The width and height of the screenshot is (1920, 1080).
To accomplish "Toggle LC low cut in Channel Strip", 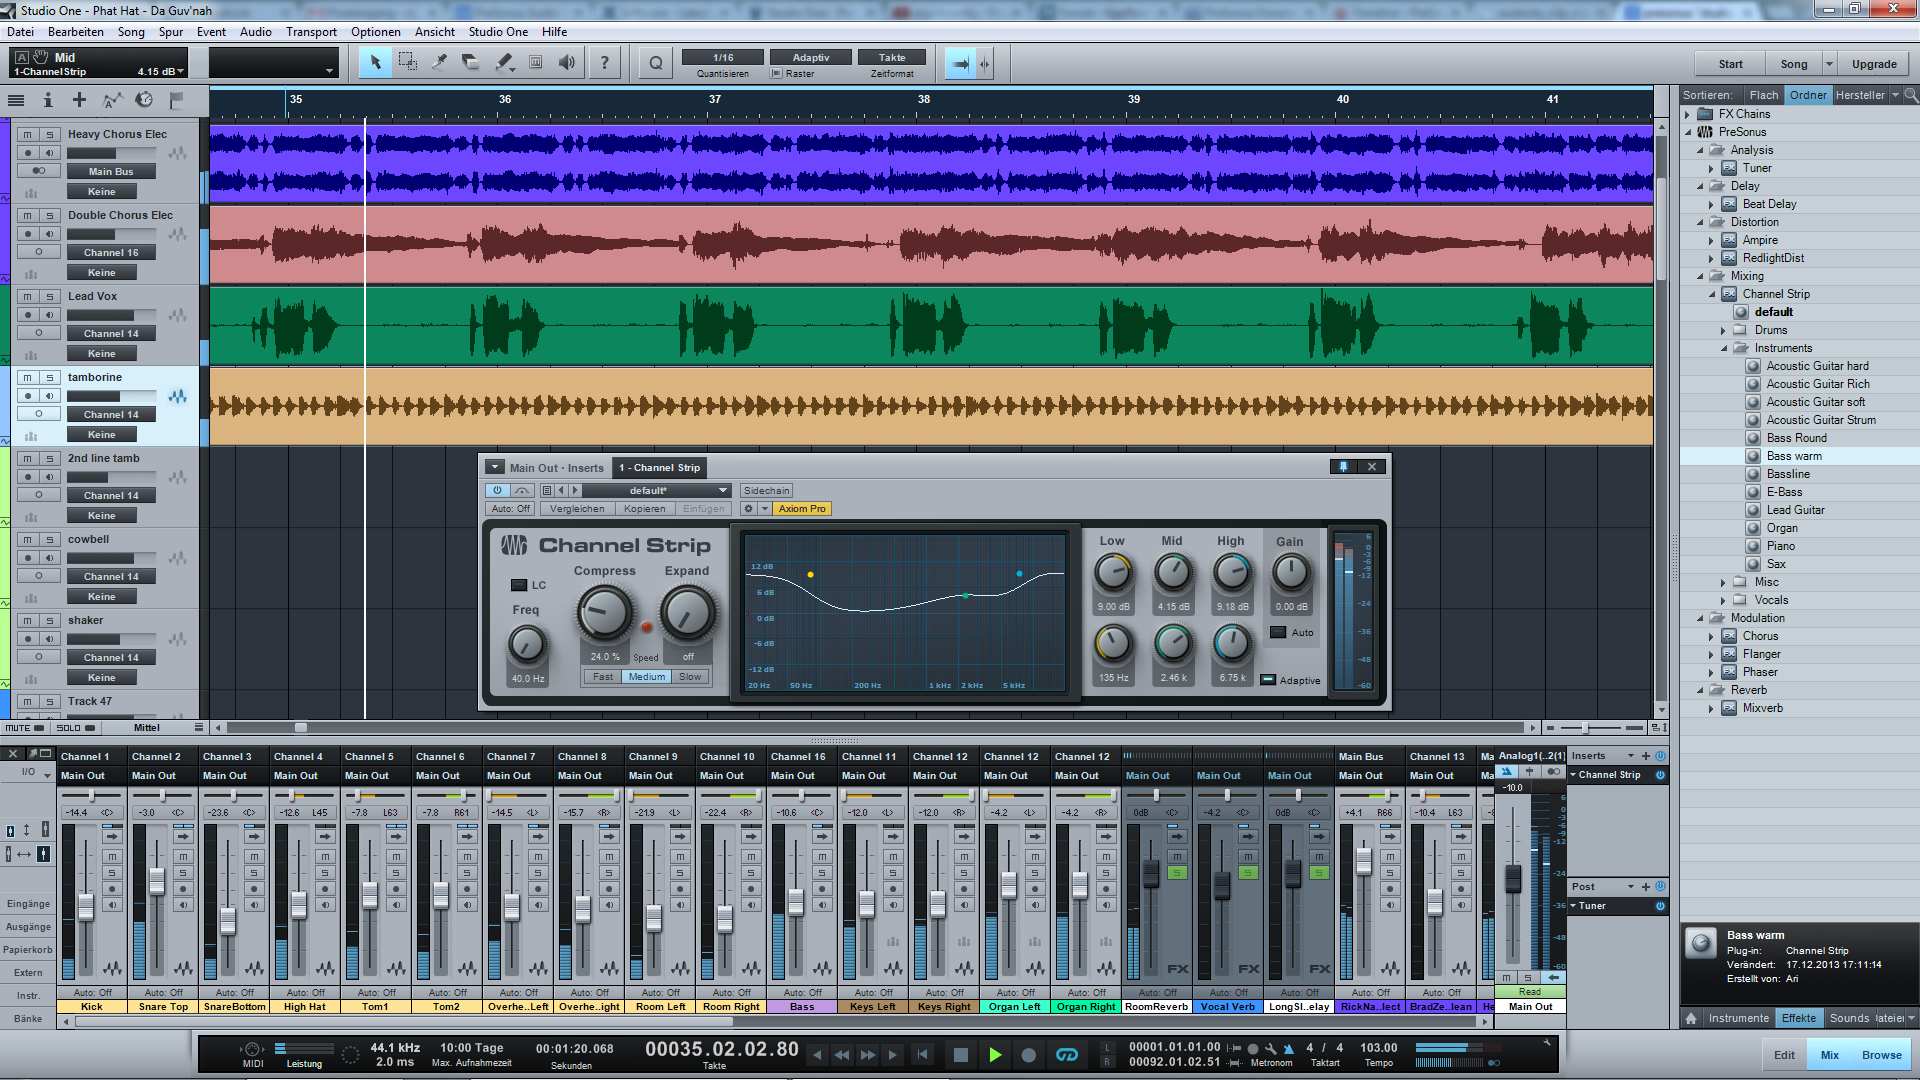I will [x=519, y=585].
